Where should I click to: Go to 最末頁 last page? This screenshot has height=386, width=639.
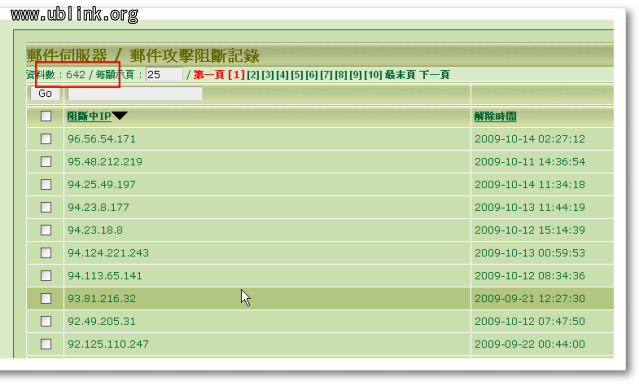400,75
